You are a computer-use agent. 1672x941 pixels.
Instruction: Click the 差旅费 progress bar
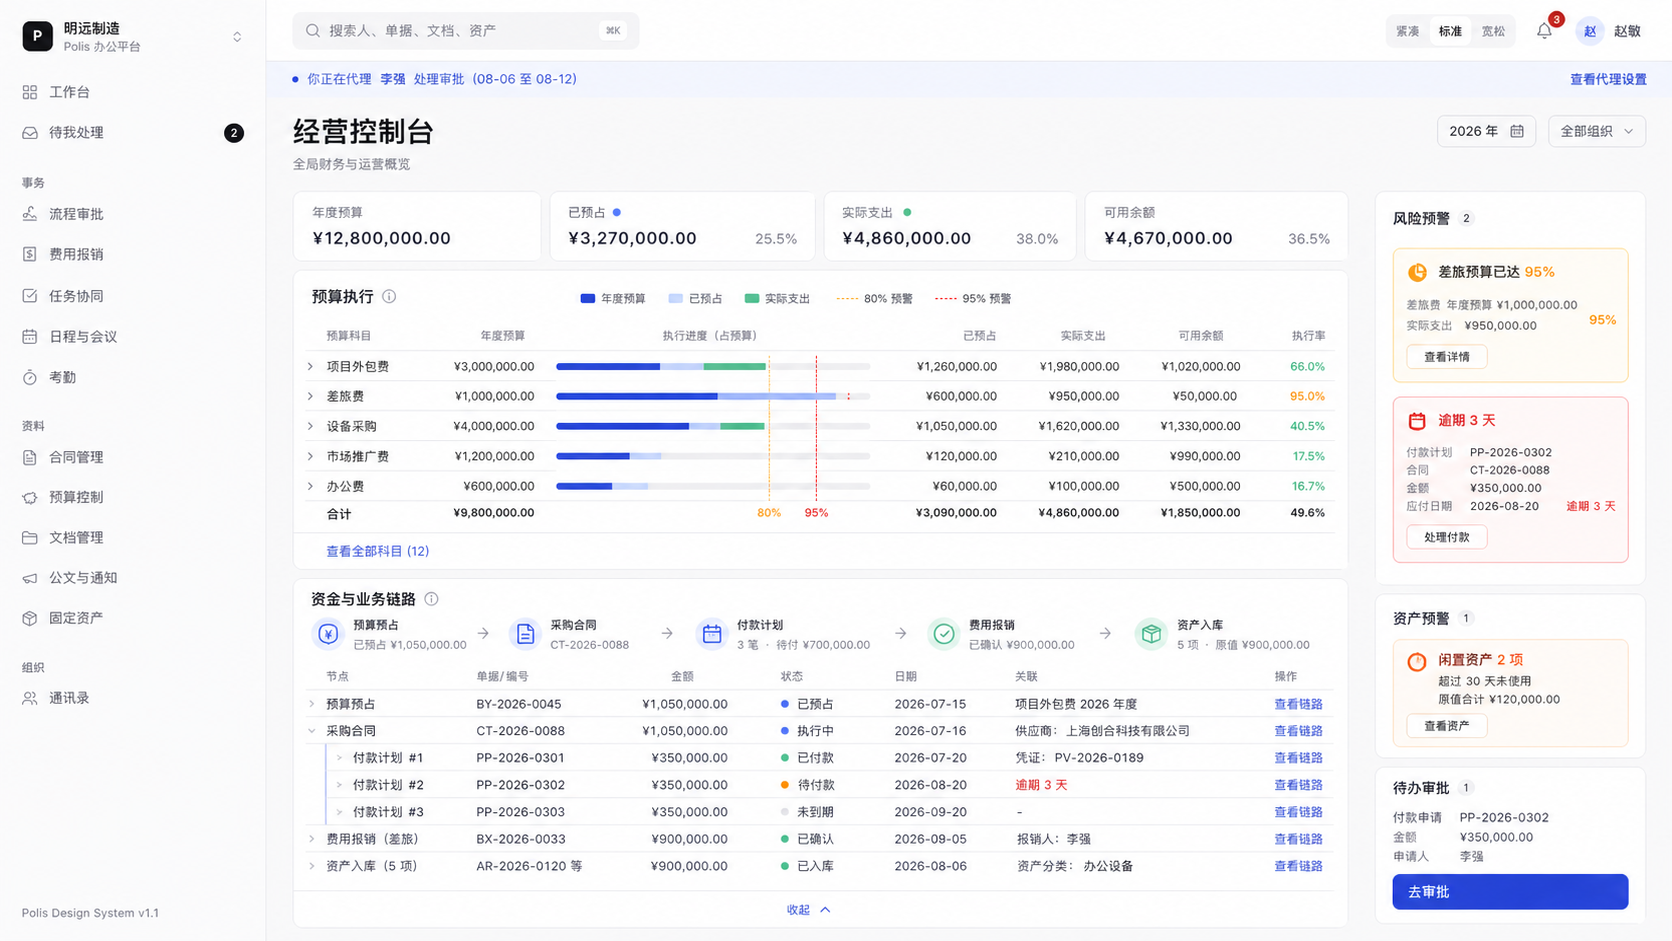(x=712, y=397)
